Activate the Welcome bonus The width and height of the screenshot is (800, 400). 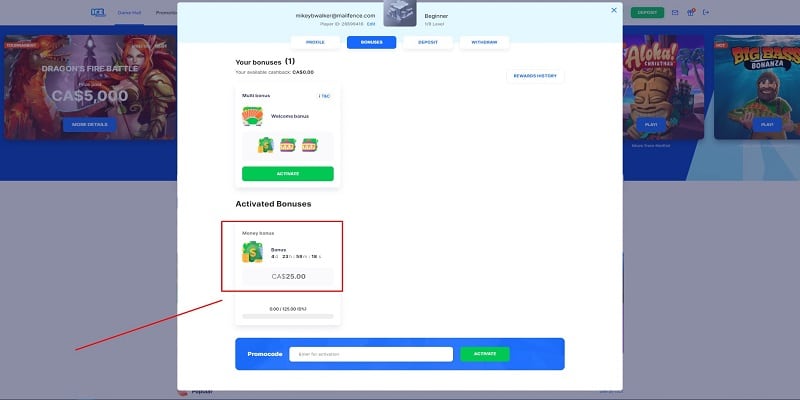tap(287, 174)
